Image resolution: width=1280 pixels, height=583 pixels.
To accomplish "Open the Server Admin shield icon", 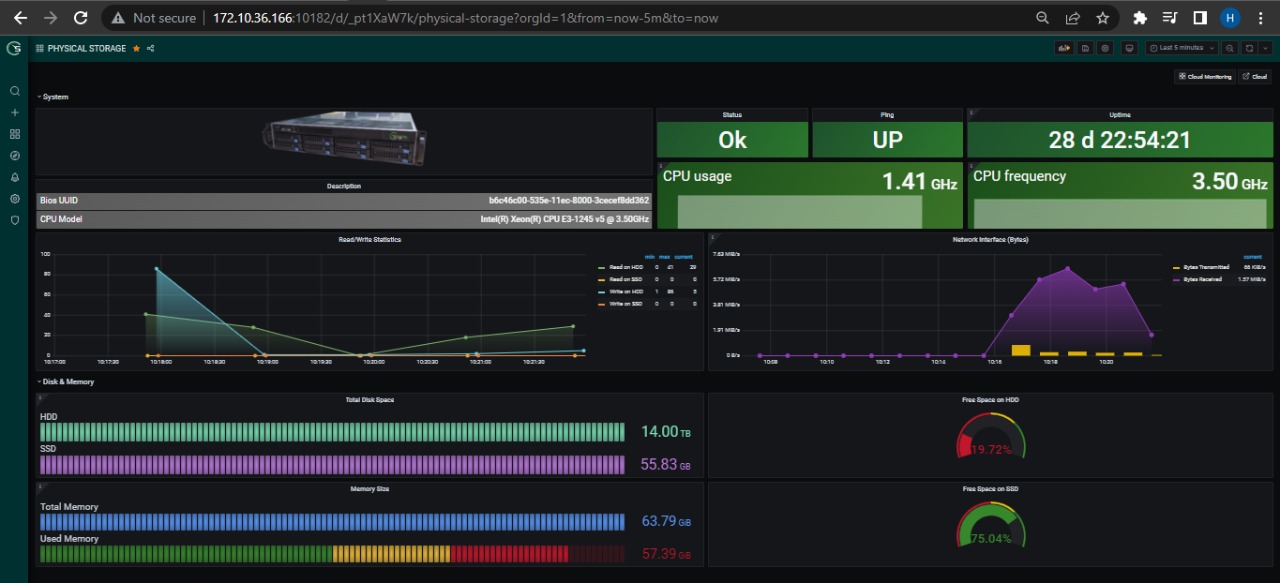I will pyautogui.click(x=14, y=220).
